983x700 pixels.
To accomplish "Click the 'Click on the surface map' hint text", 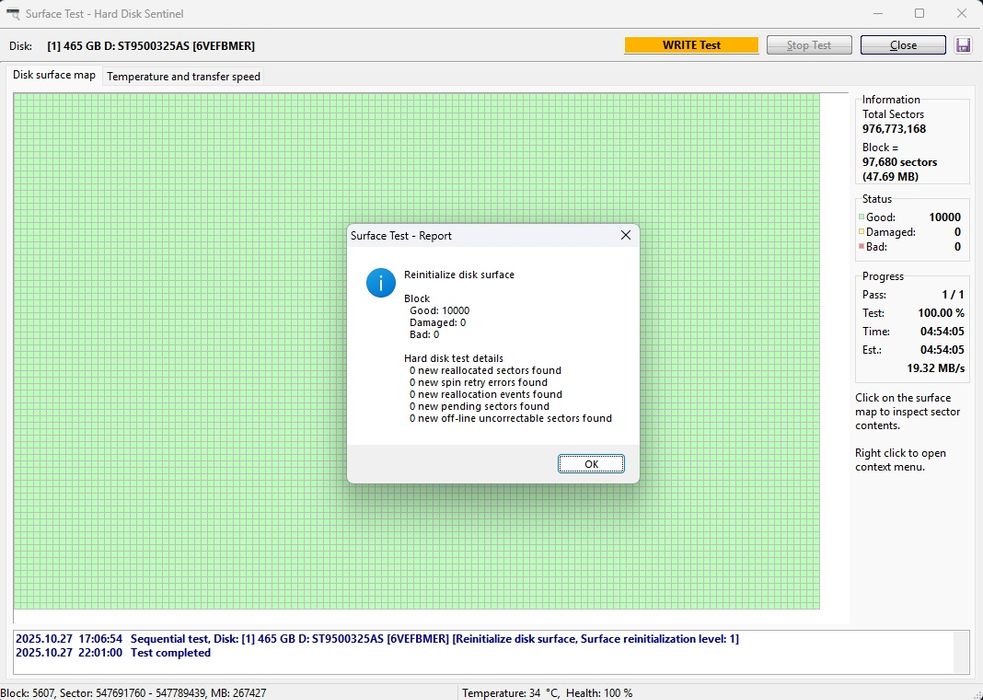I will 907,412.
